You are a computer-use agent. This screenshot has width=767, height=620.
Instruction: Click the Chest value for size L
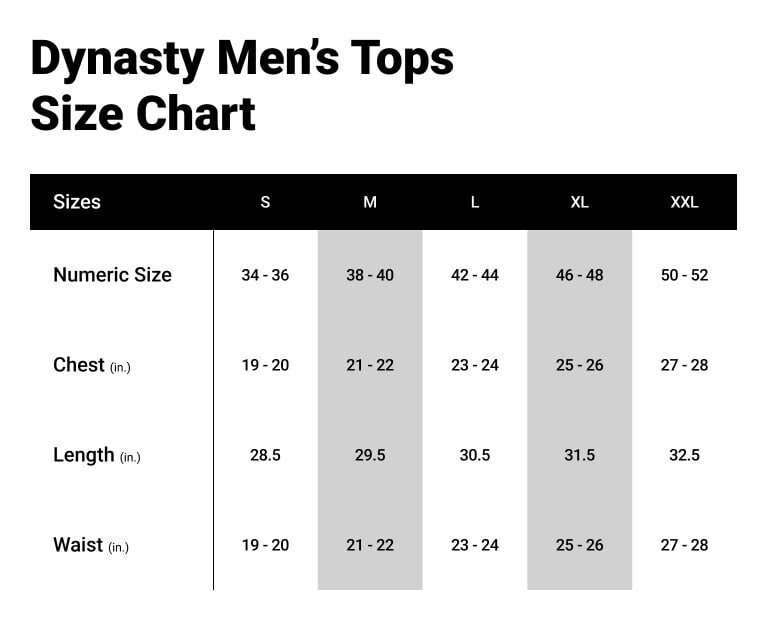point(475,365)
